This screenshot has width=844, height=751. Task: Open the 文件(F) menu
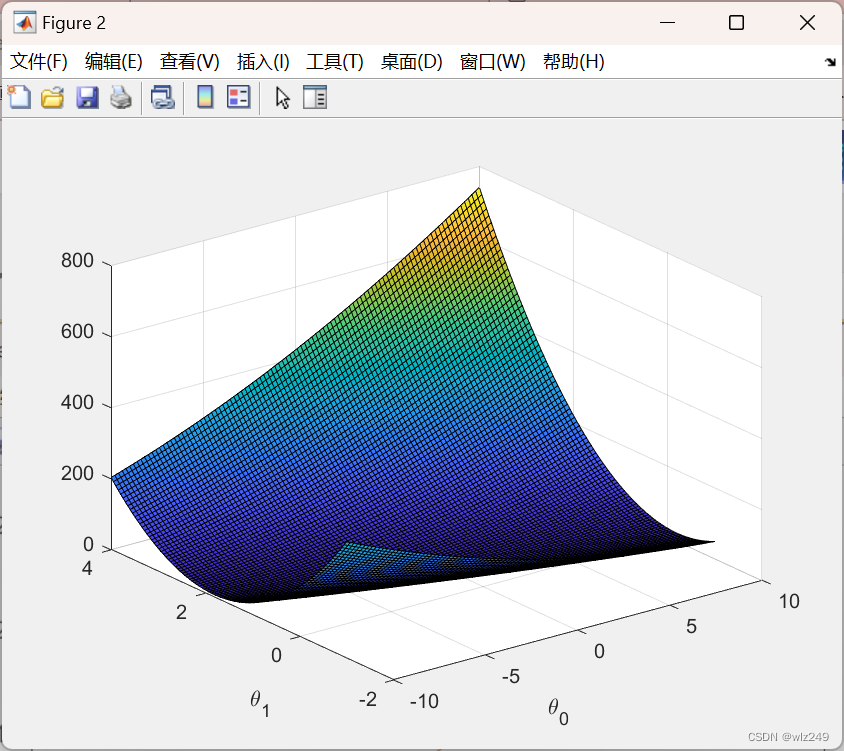[x=39, y=61]
